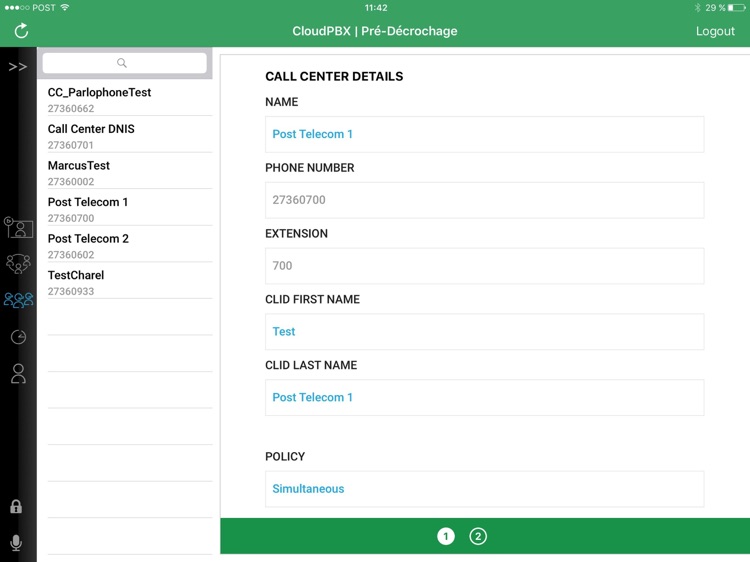The width and height of the screenshot is (750, 562).
Task: Open the hunt group sidebar icon
Action: coord(18,264)
